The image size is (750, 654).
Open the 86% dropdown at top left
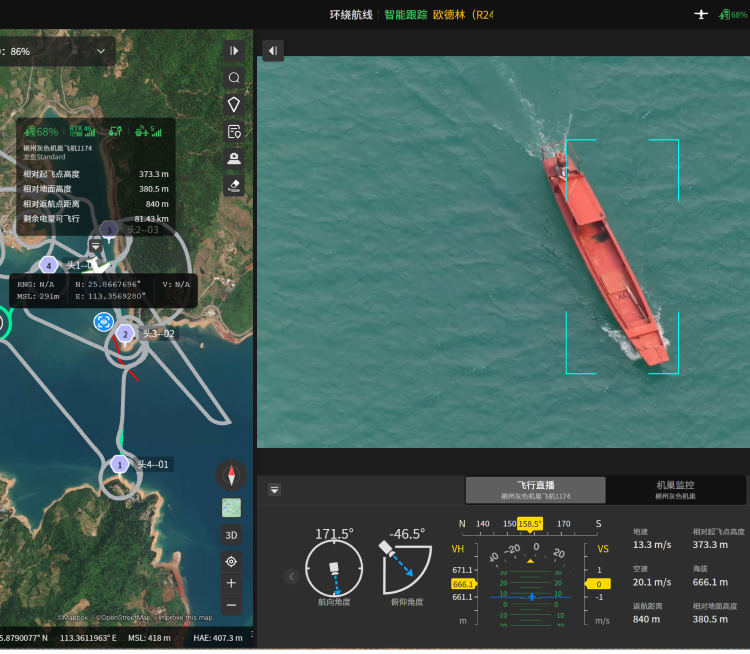pyautogui.click(x=100, y=51)
